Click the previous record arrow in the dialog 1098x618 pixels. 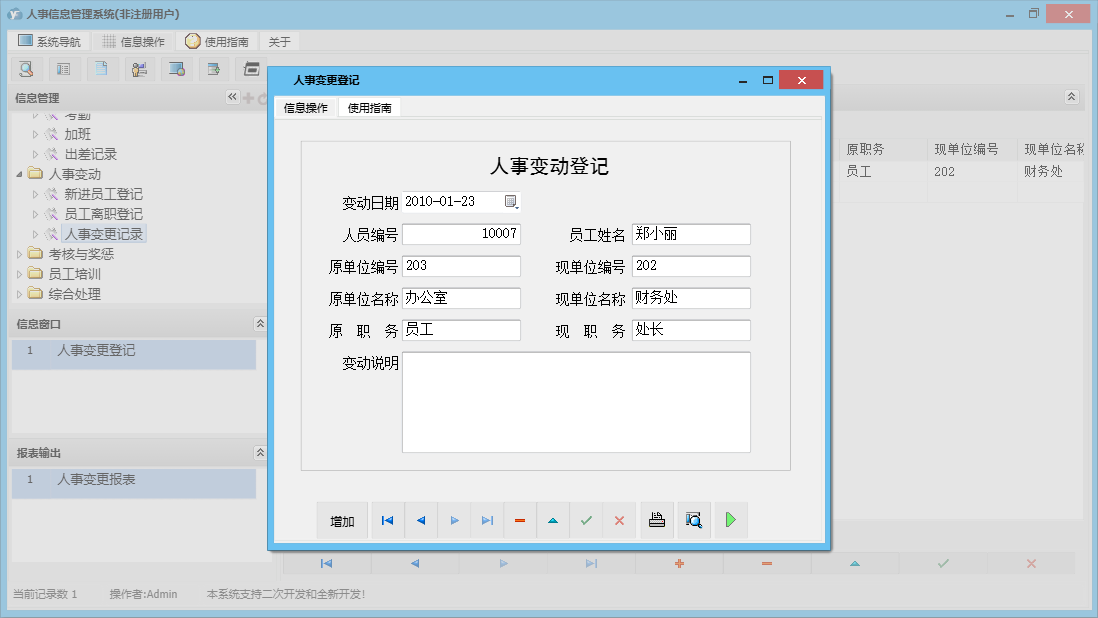[x=420, y=520]
